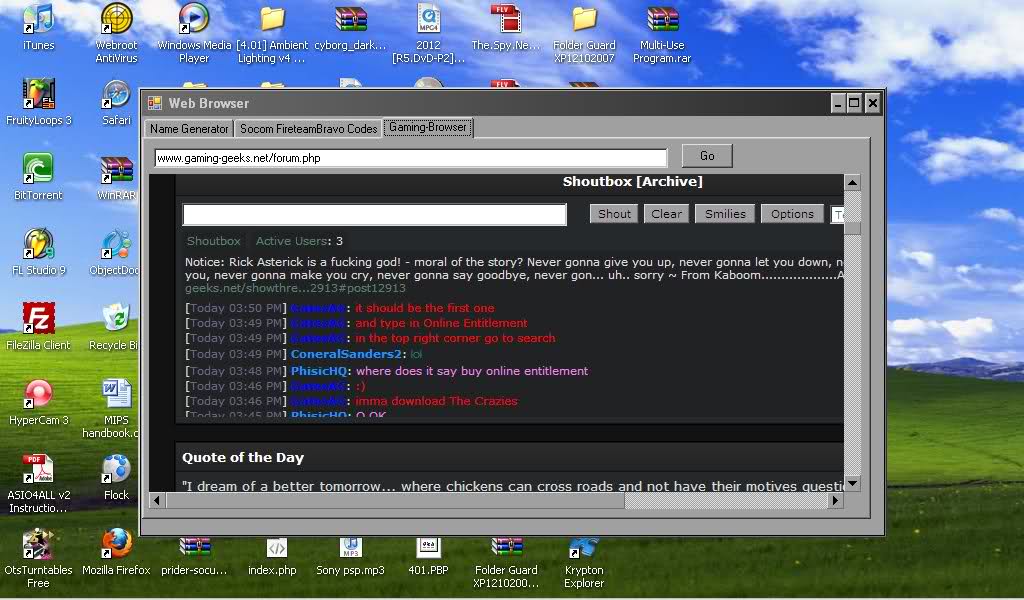Click the '[Today 03:50 PM]' timestamp
Image resolution: width=1024 pixels, height=600 pixels.
tap(236, 308)
